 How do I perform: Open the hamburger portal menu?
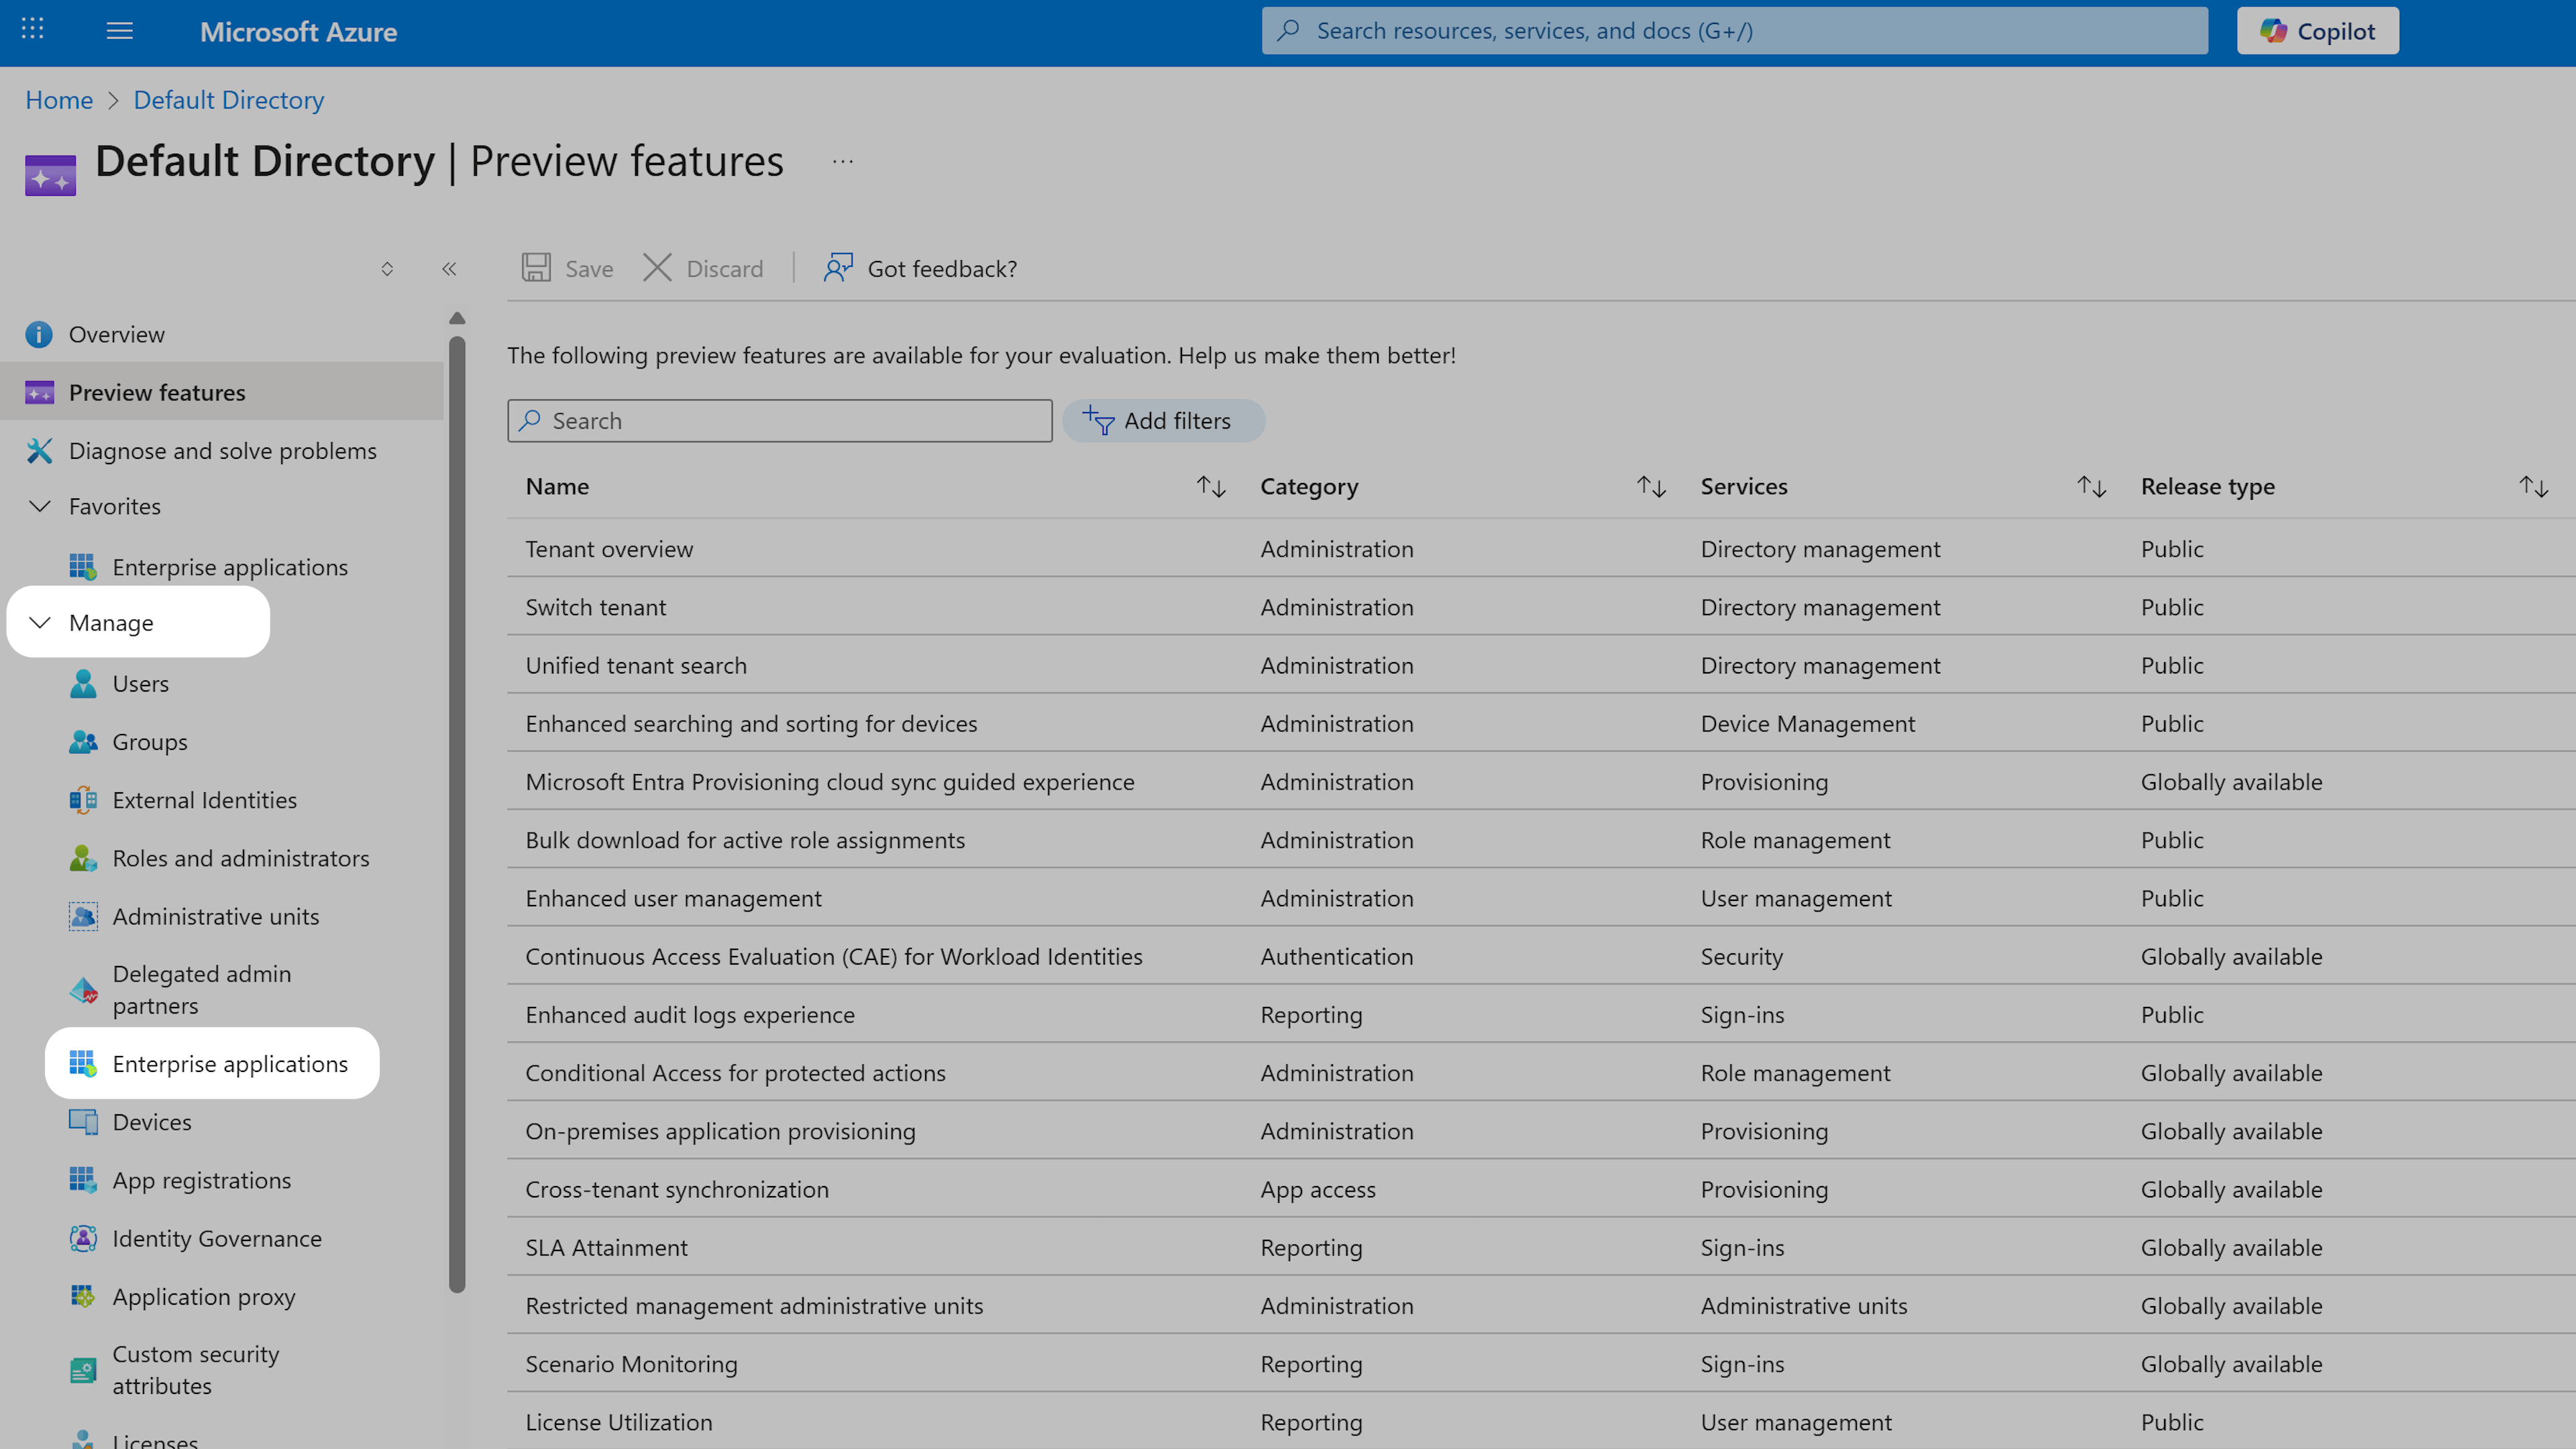(x=120, y=31)
